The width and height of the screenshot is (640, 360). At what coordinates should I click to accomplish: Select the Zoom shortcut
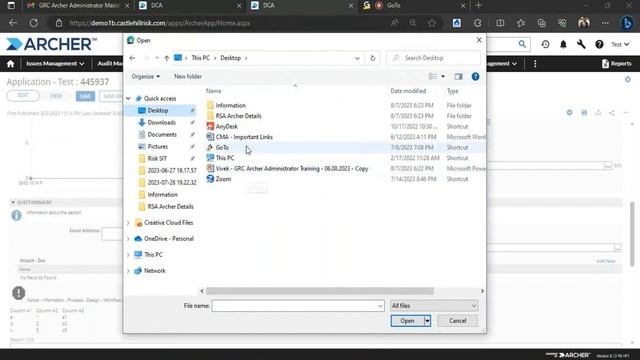click(223, 179)
